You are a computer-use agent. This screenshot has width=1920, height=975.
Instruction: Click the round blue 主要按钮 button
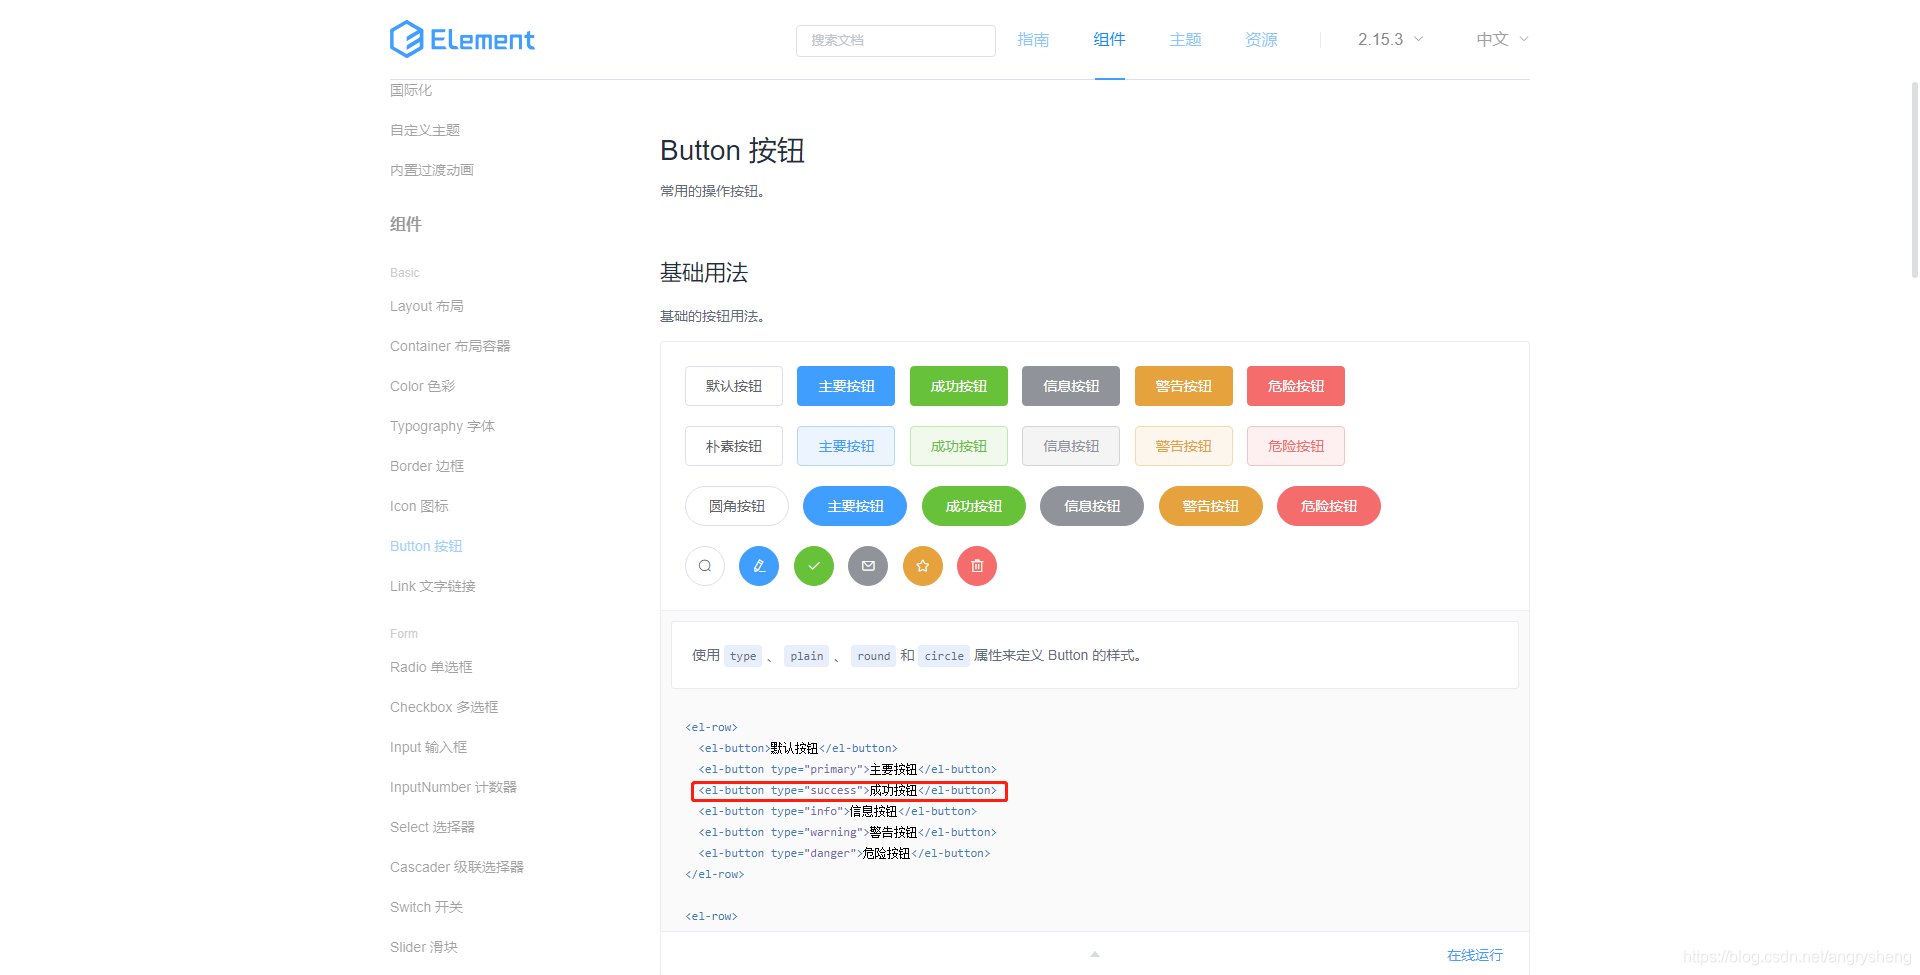point(855,506)
